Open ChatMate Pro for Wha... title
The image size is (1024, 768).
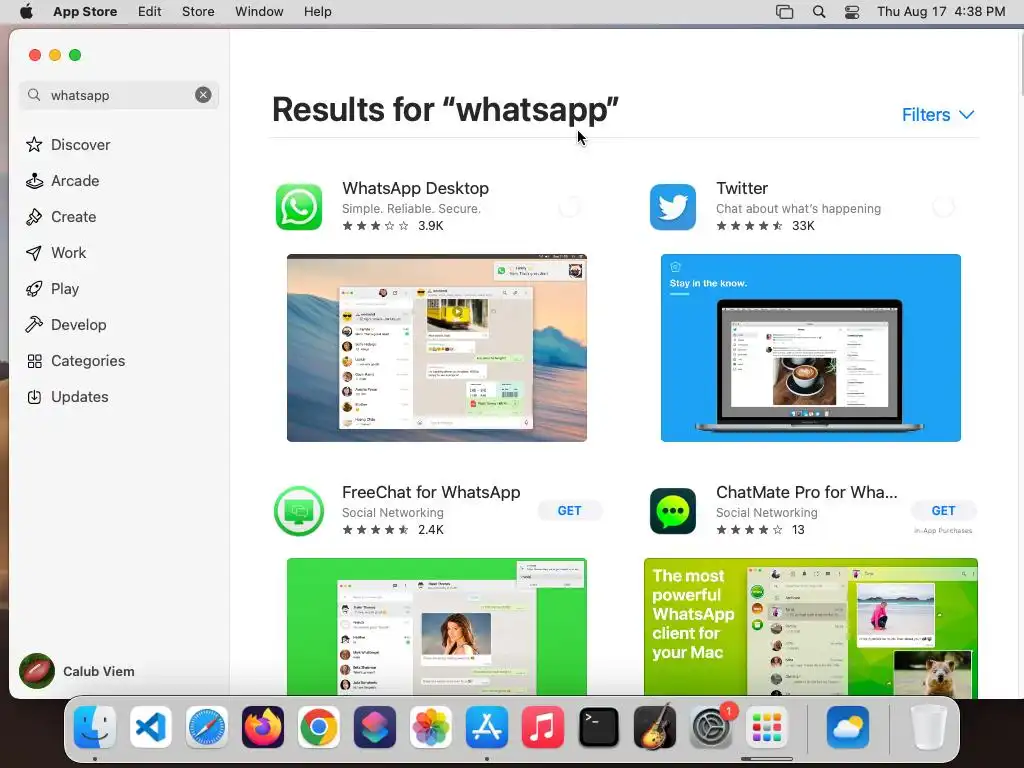807,492
